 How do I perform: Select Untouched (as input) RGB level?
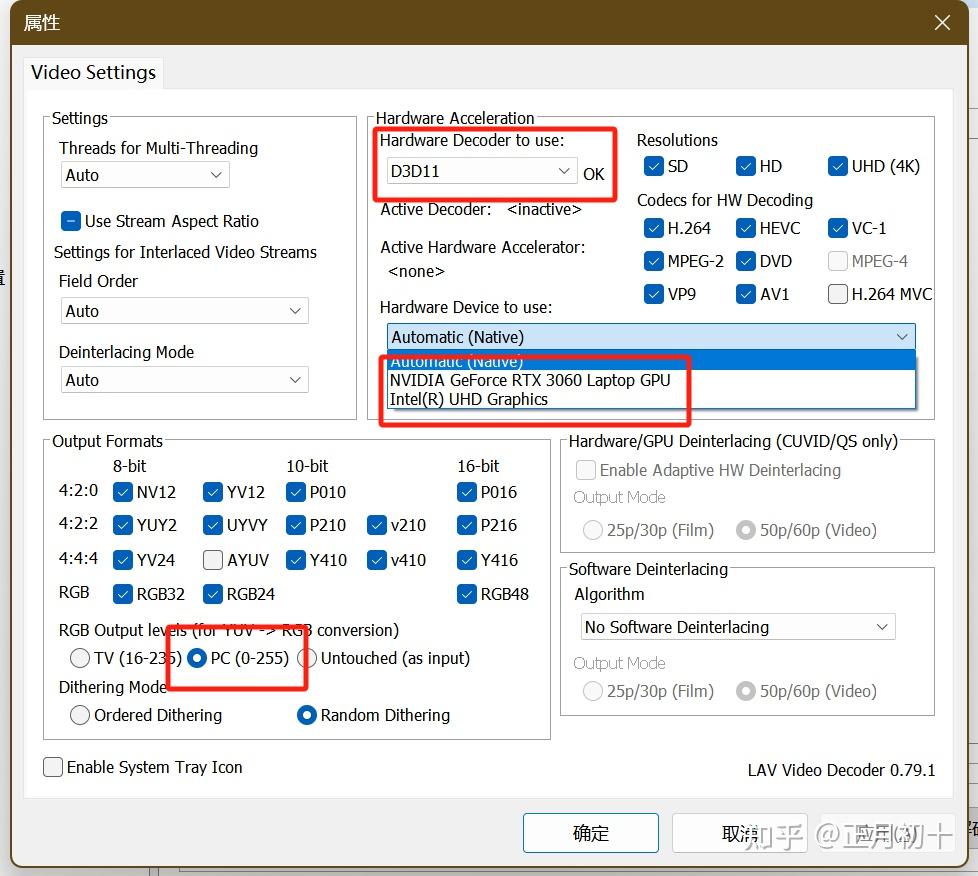[307, 658]
